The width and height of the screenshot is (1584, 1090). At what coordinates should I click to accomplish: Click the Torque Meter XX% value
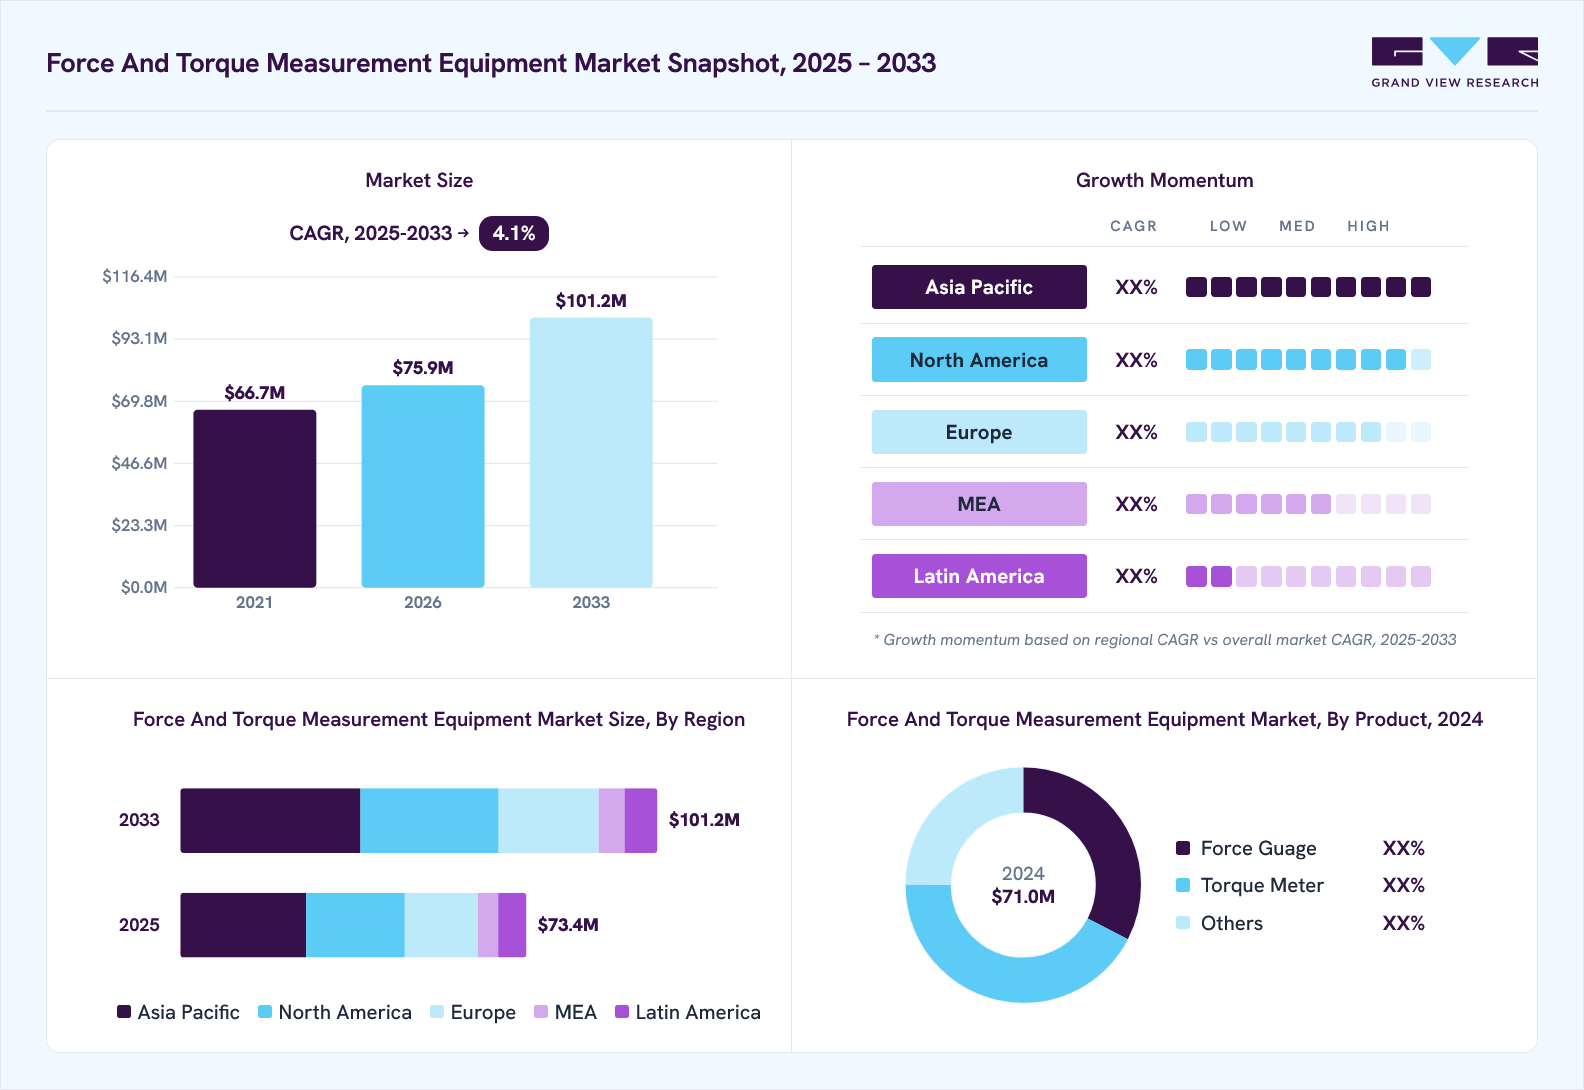click(x=1403, y=885)
